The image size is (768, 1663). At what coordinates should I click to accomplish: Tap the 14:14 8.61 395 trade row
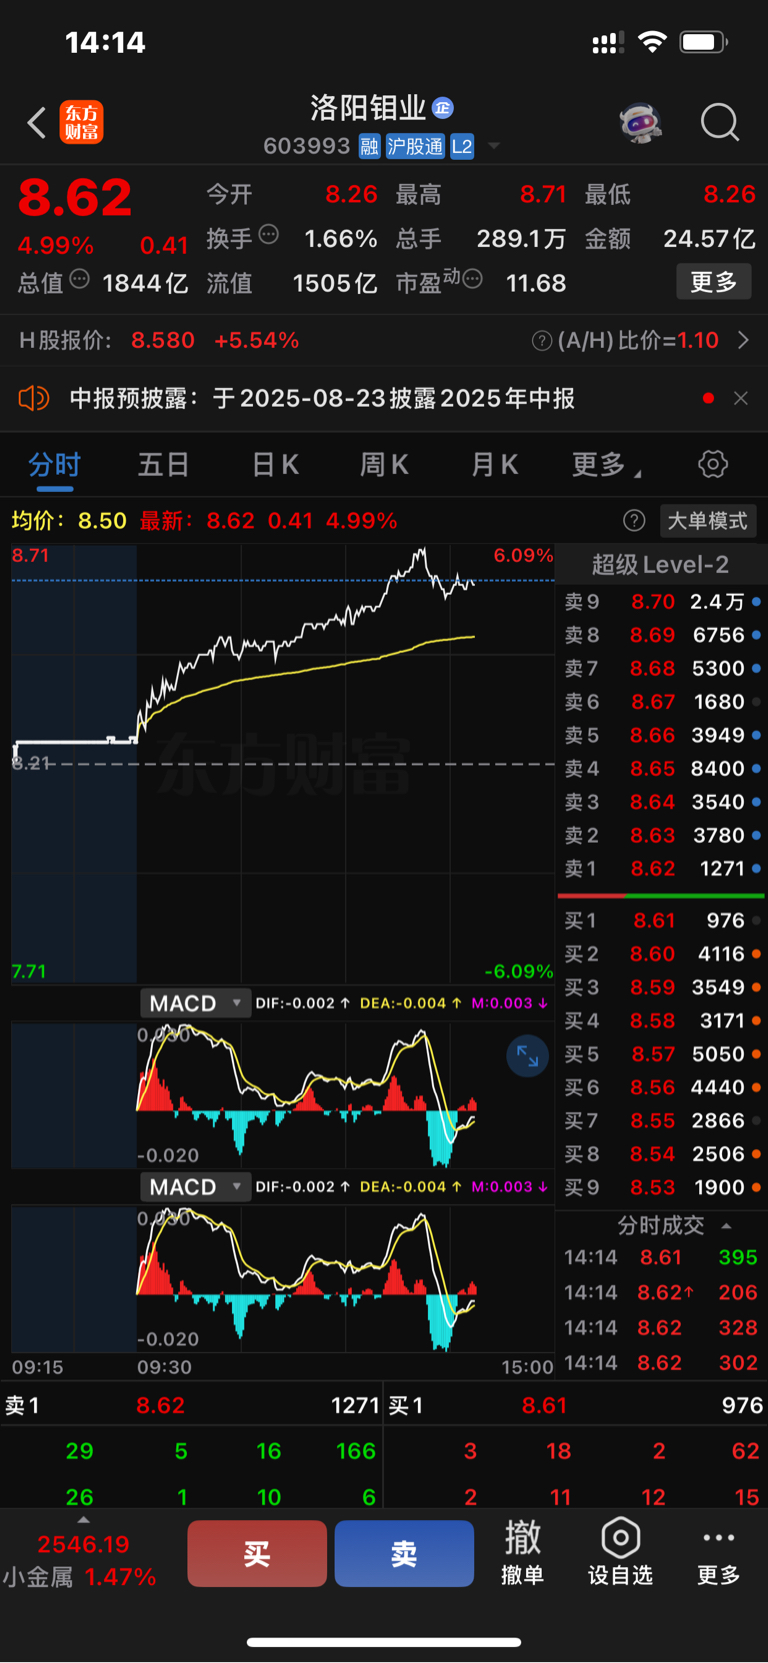661,1258
